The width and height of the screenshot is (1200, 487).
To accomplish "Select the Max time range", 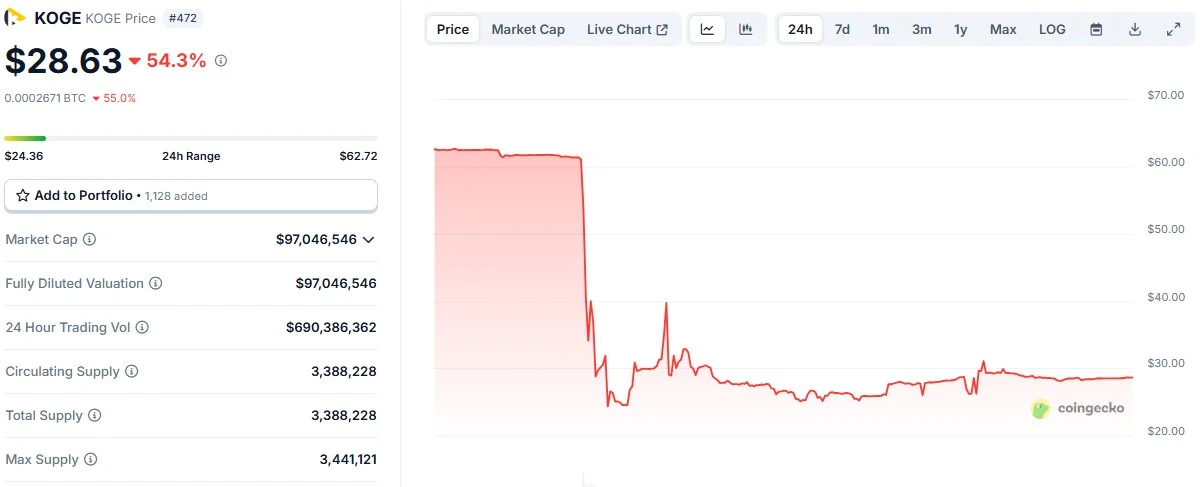I will click(1003, 29).
